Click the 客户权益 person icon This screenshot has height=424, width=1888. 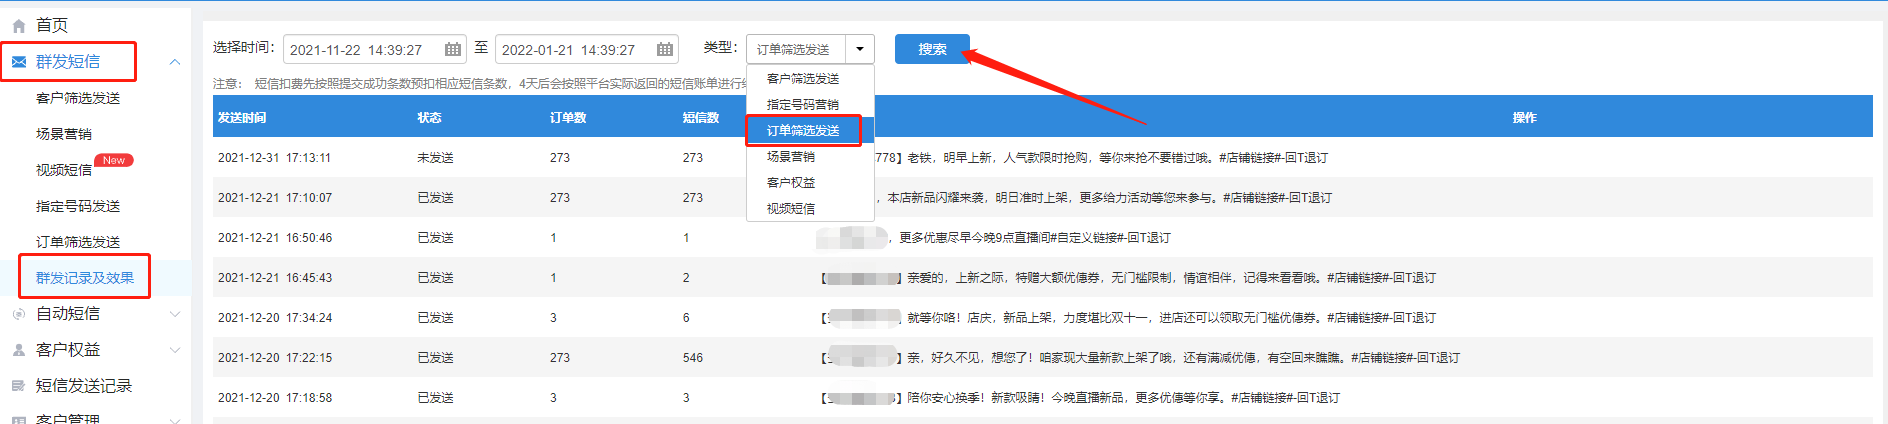coord(18,350)
